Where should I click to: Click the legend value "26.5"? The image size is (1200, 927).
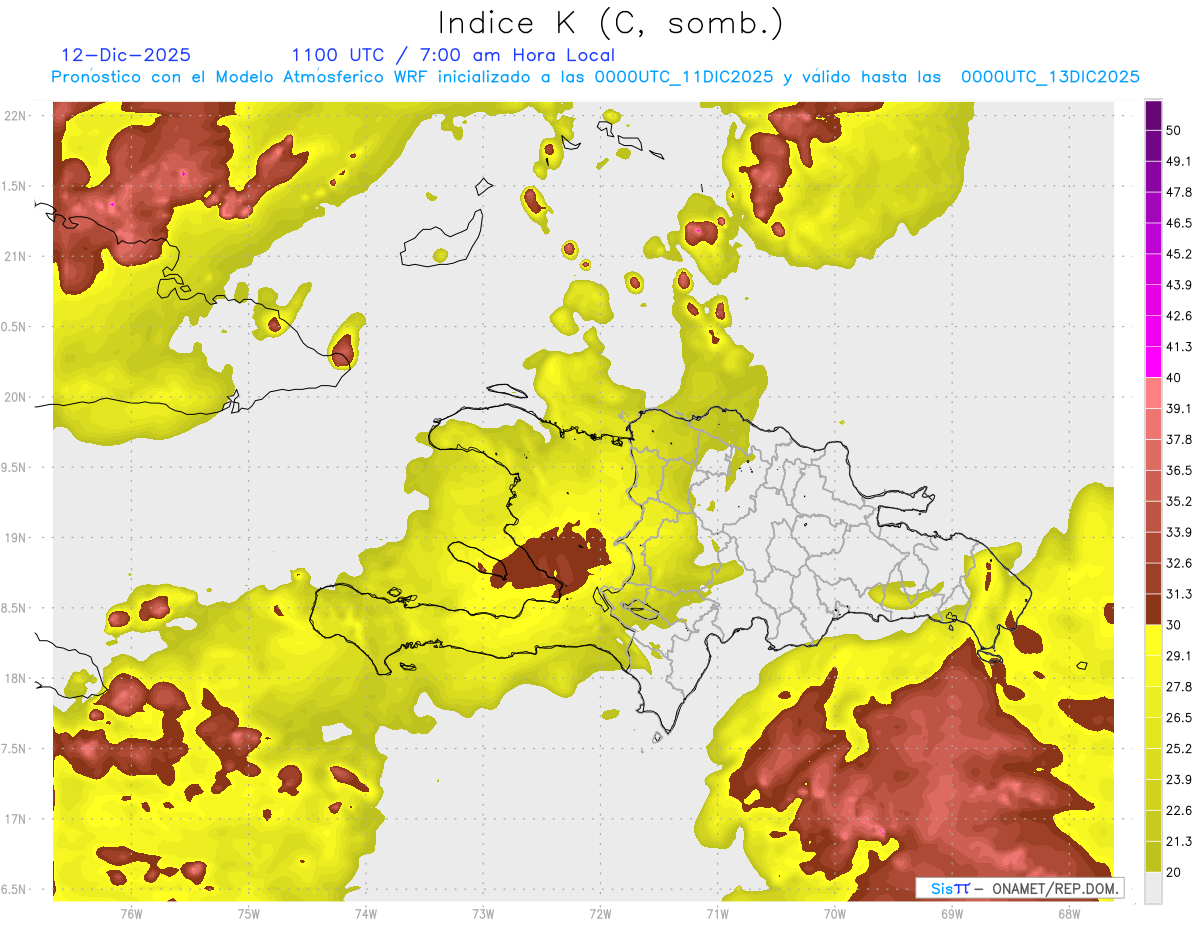(x=1179, y=717)
